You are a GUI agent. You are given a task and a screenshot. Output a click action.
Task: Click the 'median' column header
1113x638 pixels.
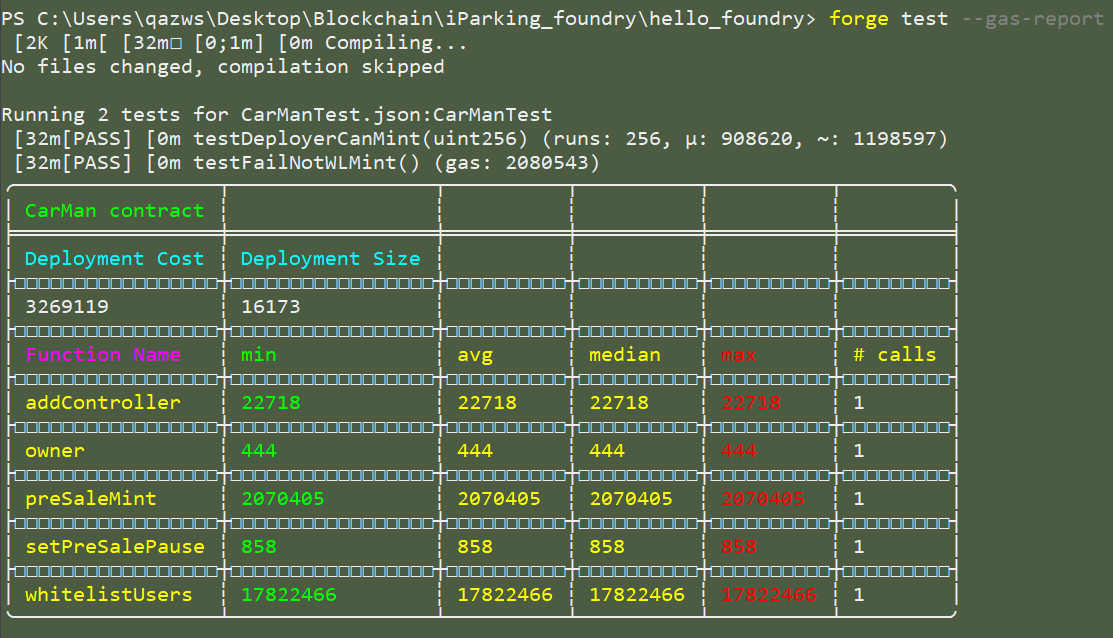(625, 354)
